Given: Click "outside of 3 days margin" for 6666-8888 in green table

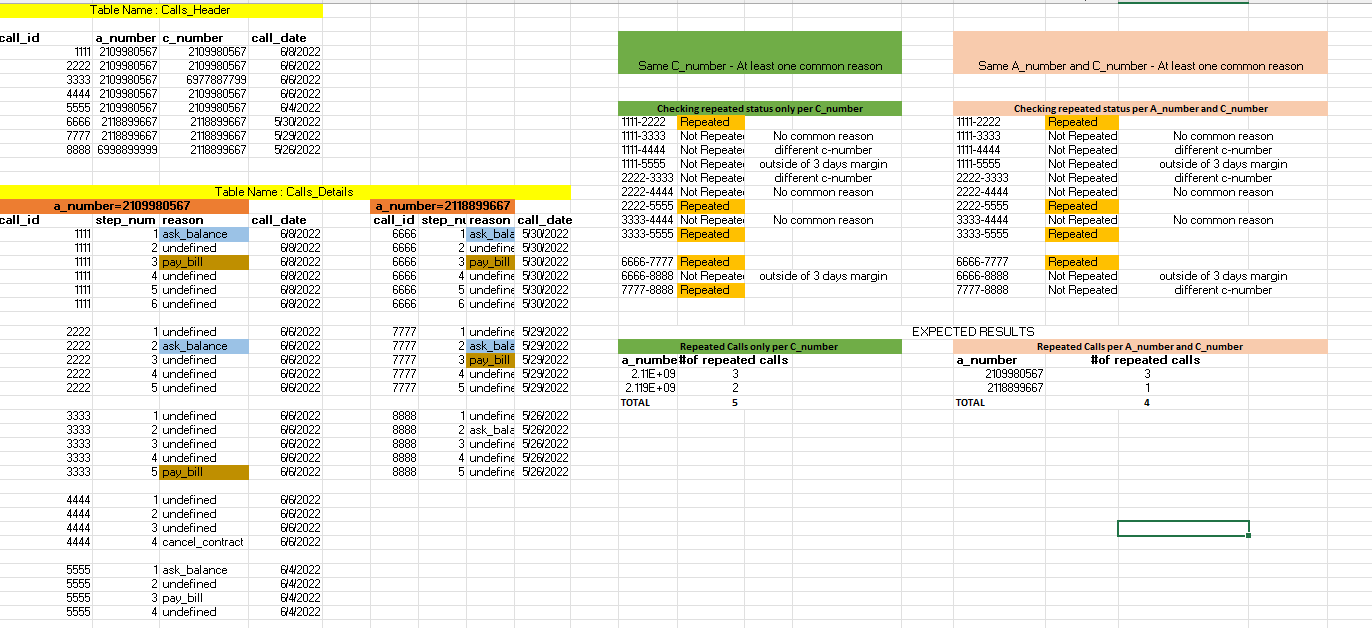Looking at the screenshot, I should pos(823,276).
